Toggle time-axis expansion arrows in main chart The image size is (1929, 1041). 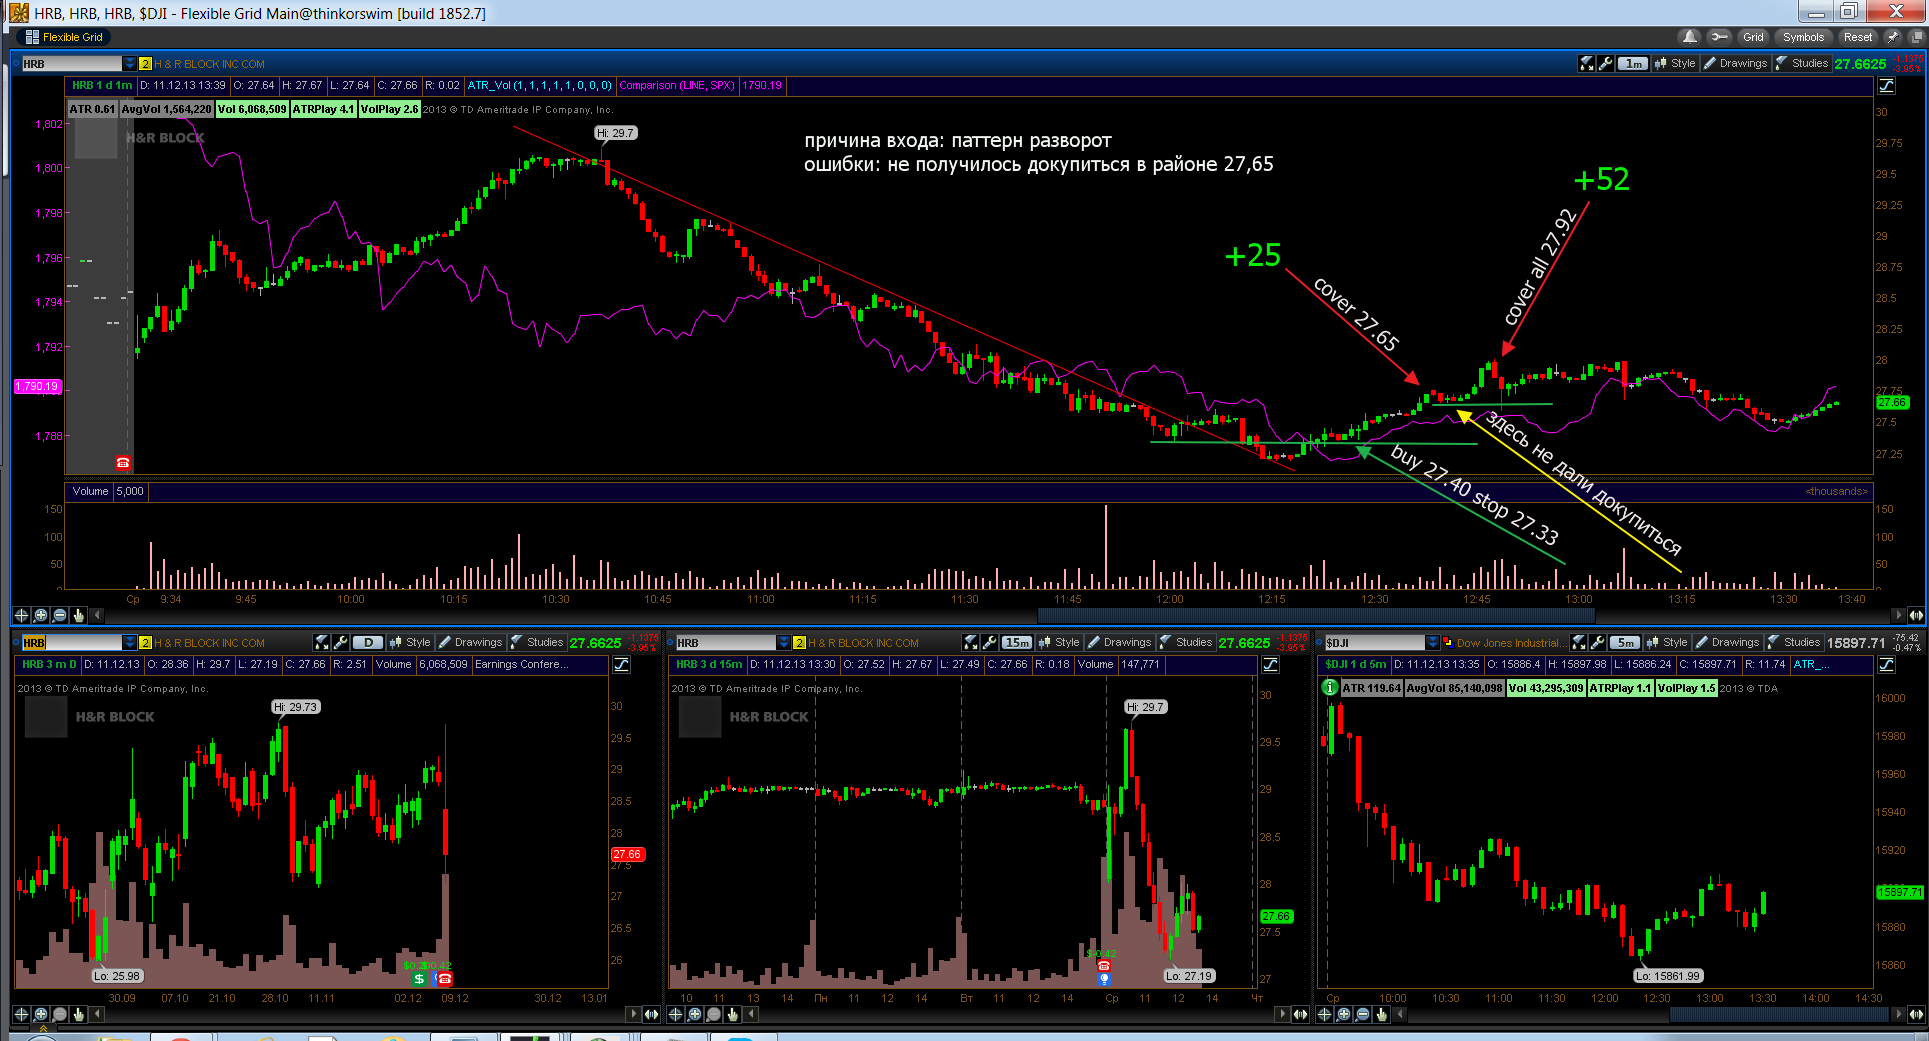pos(1916,615)
